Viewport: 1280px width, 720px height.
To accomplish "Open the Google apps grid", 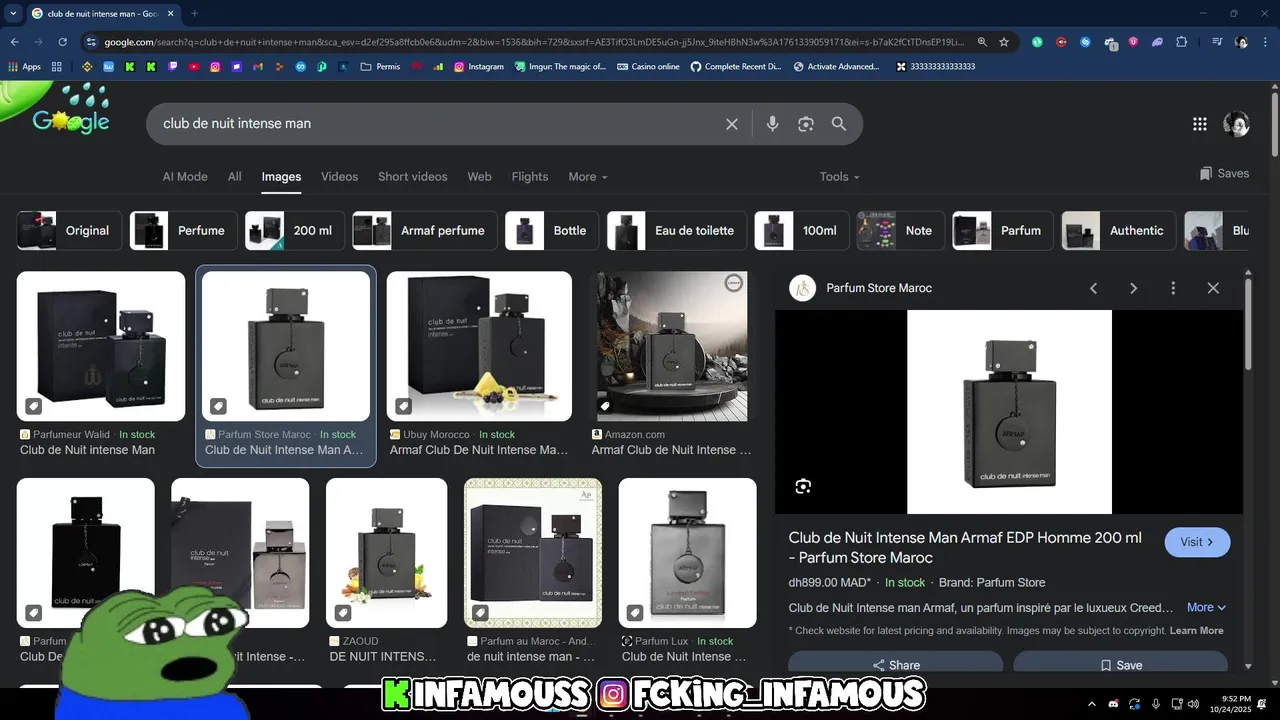I will [x=1200, y=124].
